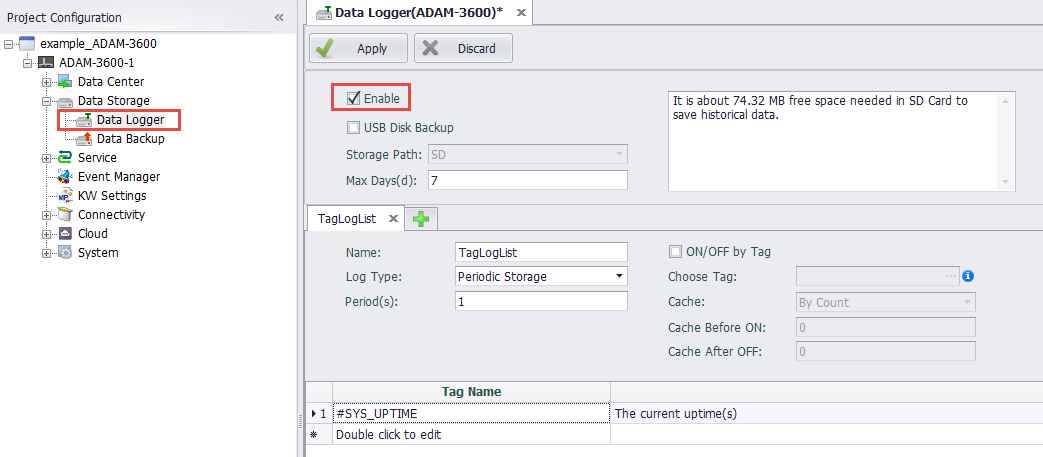
Task: Click the Data Backup icon
Action: (84, 139)
